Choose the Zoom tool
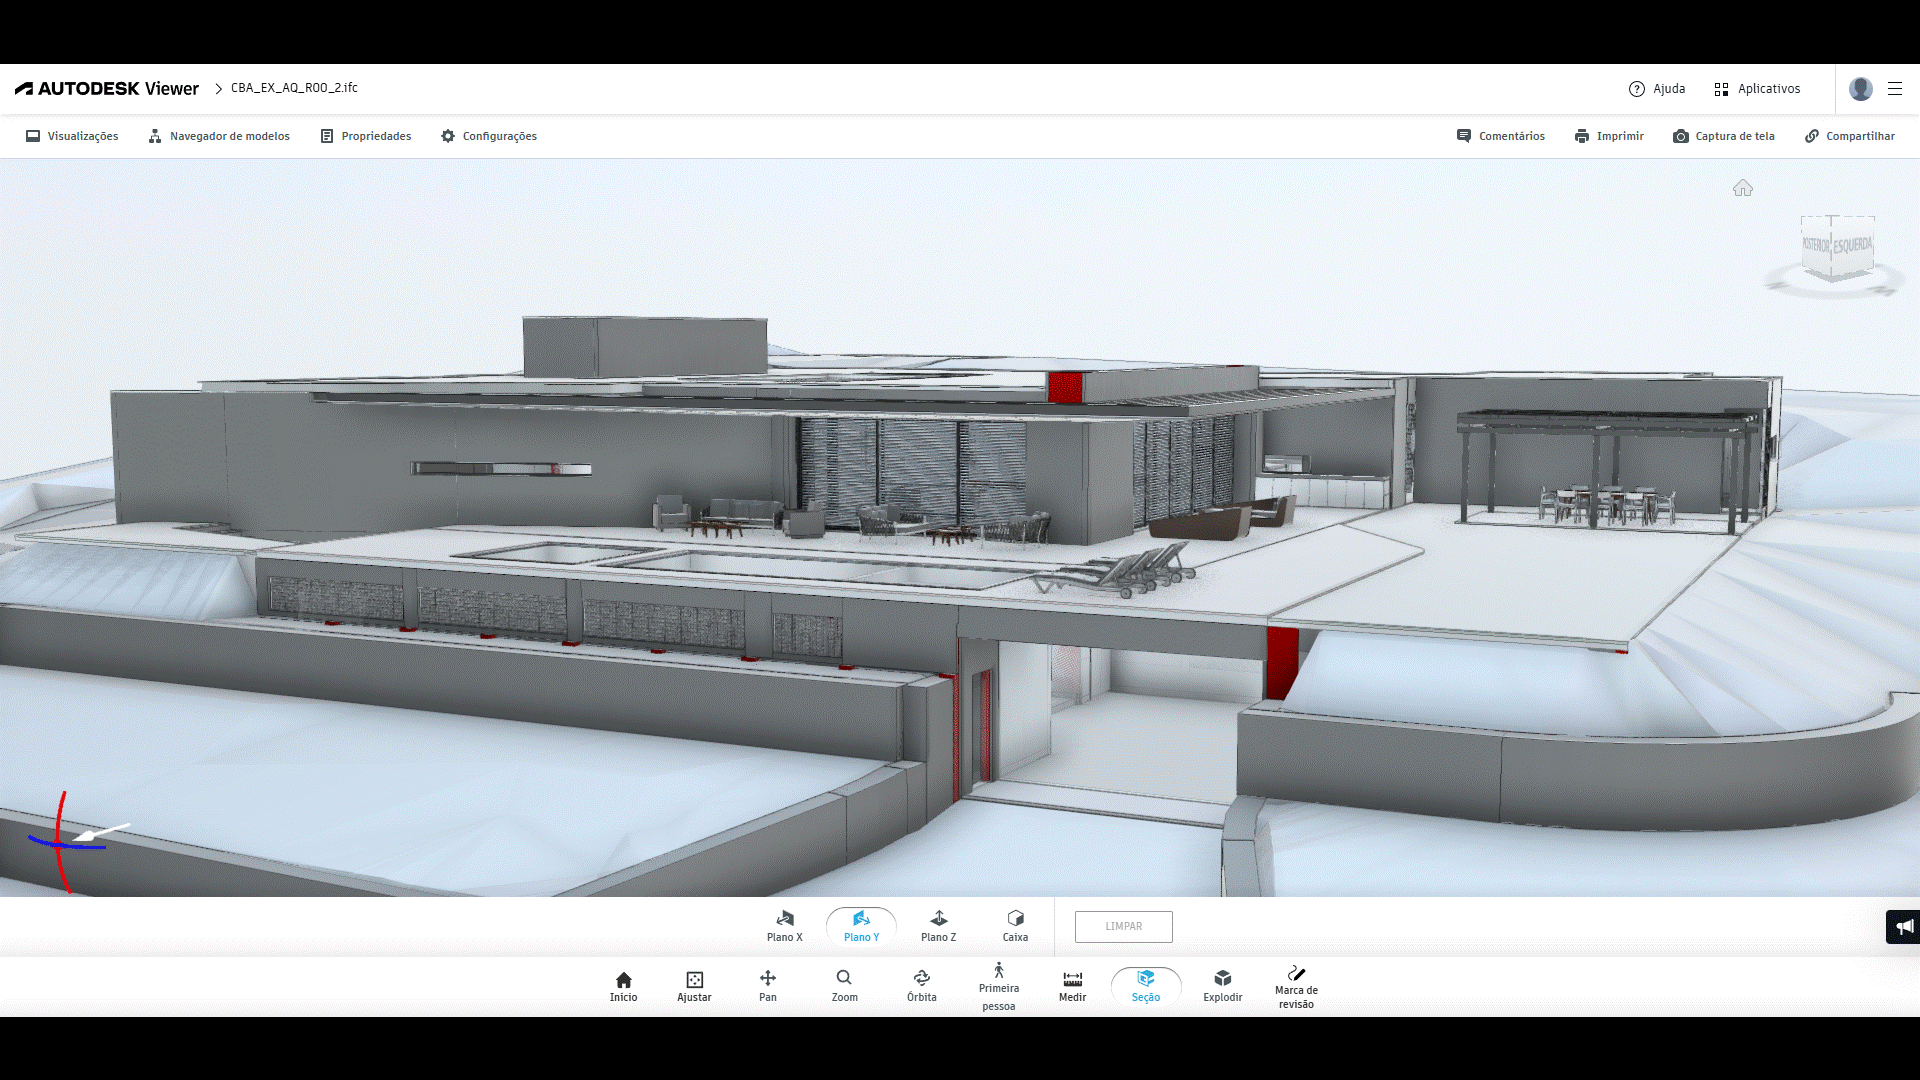1920x1080 pixels. point(844,984)
